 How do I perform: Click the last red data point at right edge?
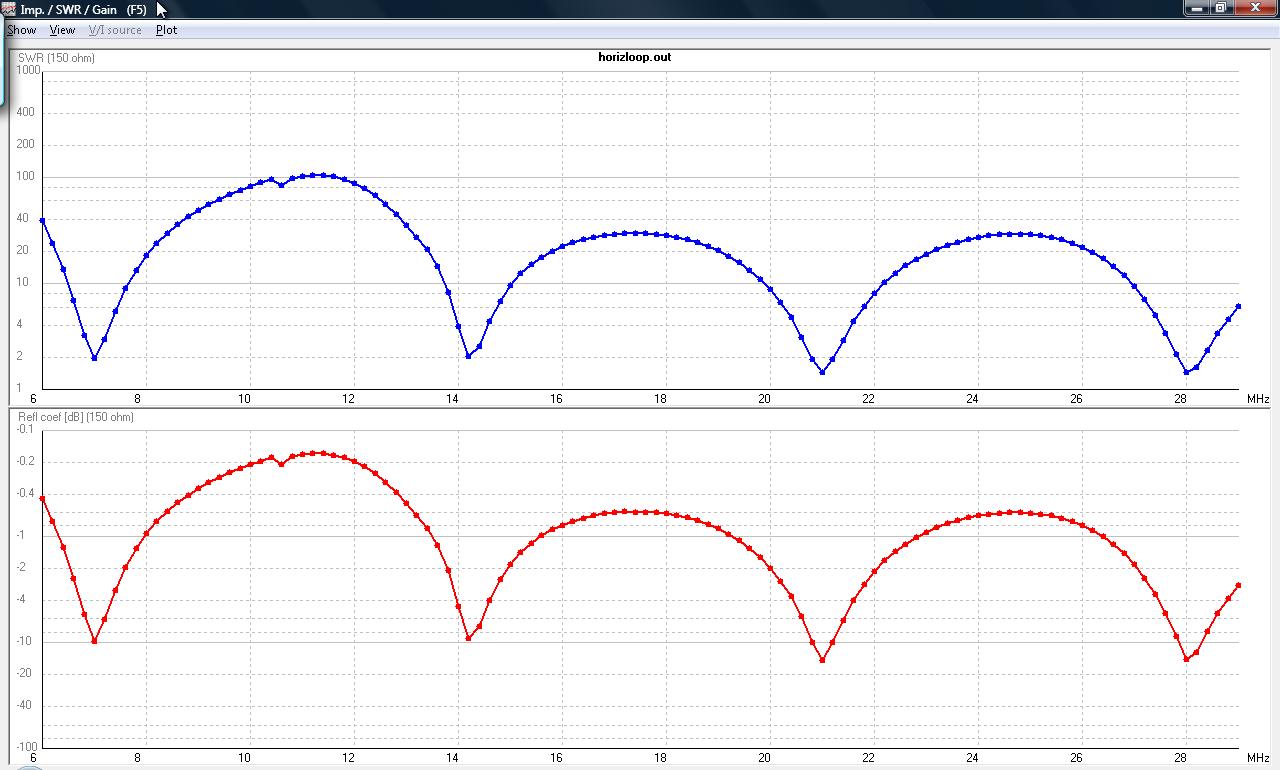(x=1238, y=585)
